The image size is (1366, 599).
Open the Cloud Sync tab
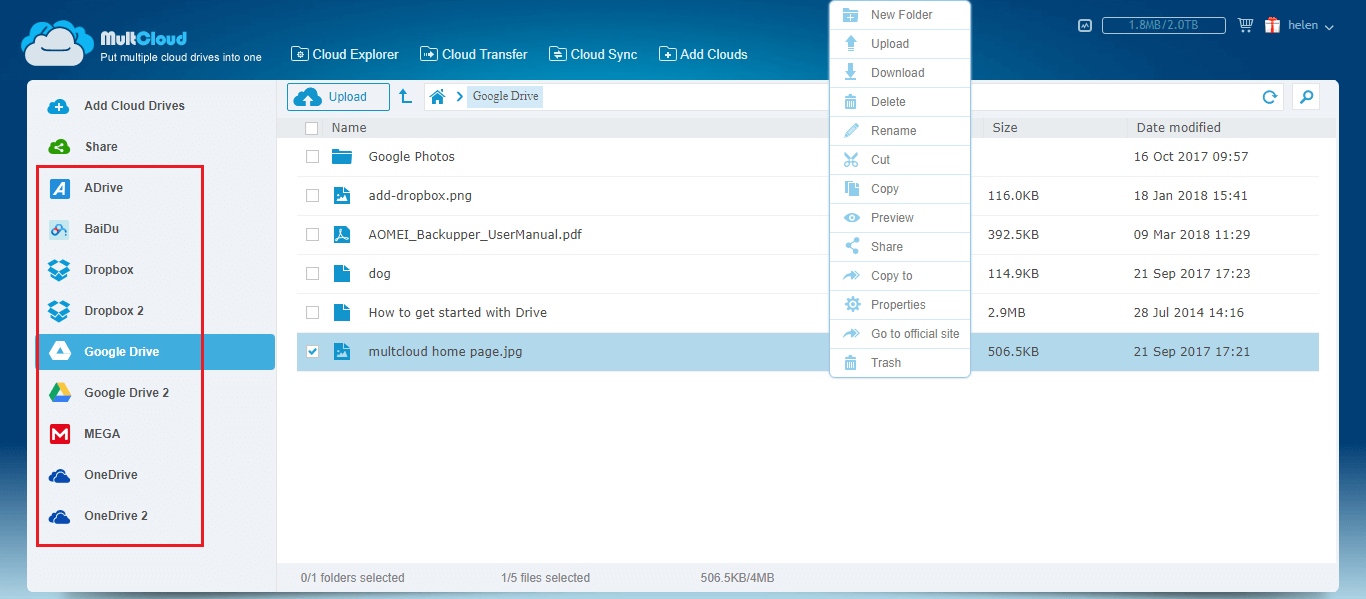(593, 55)
